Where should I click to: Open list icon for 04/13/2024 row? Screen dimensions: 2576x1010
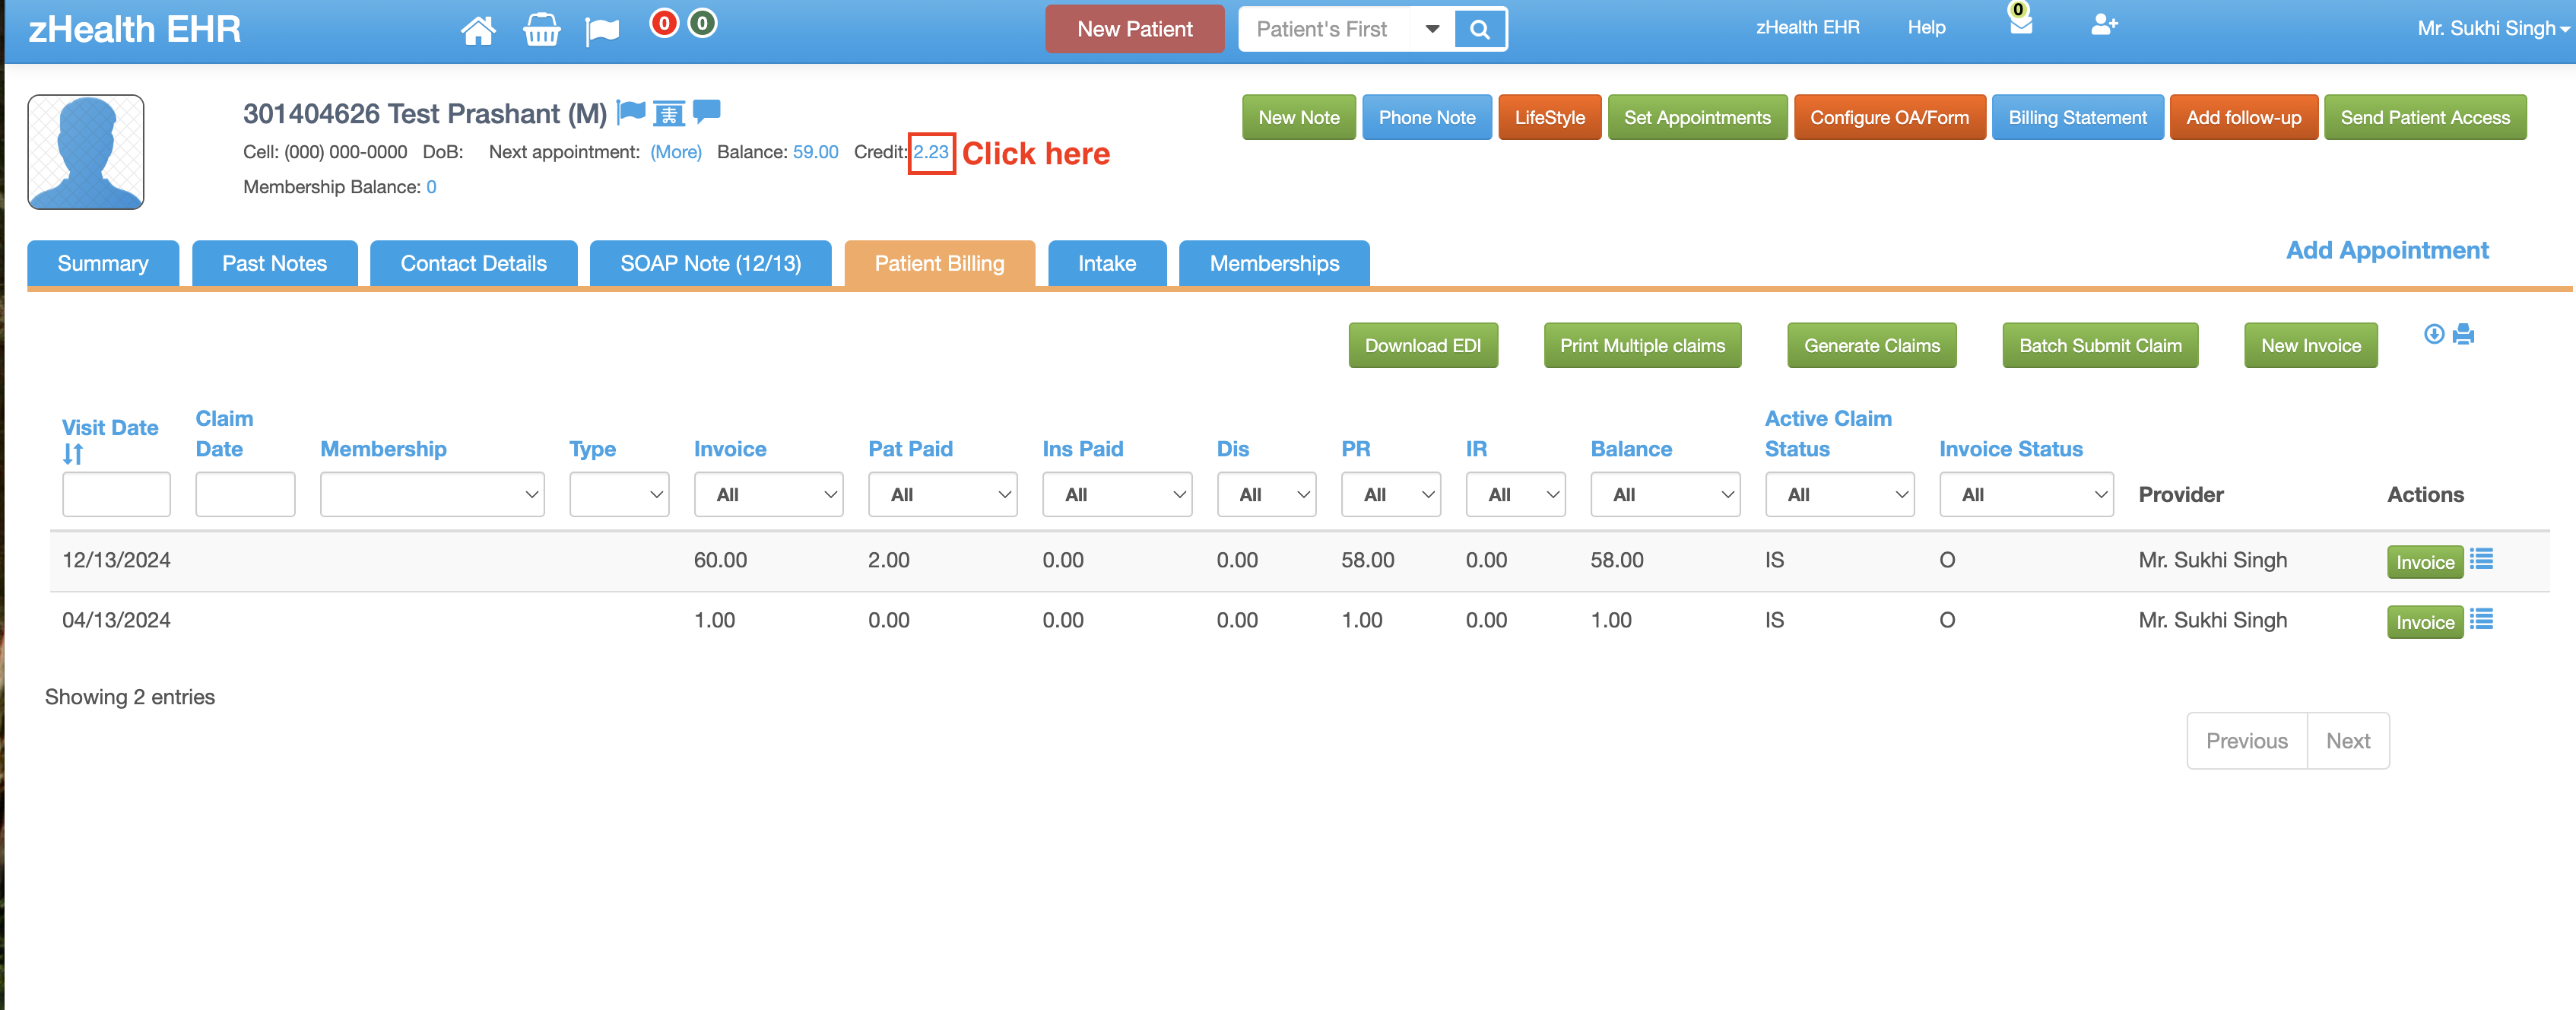tap(2481, 619)
